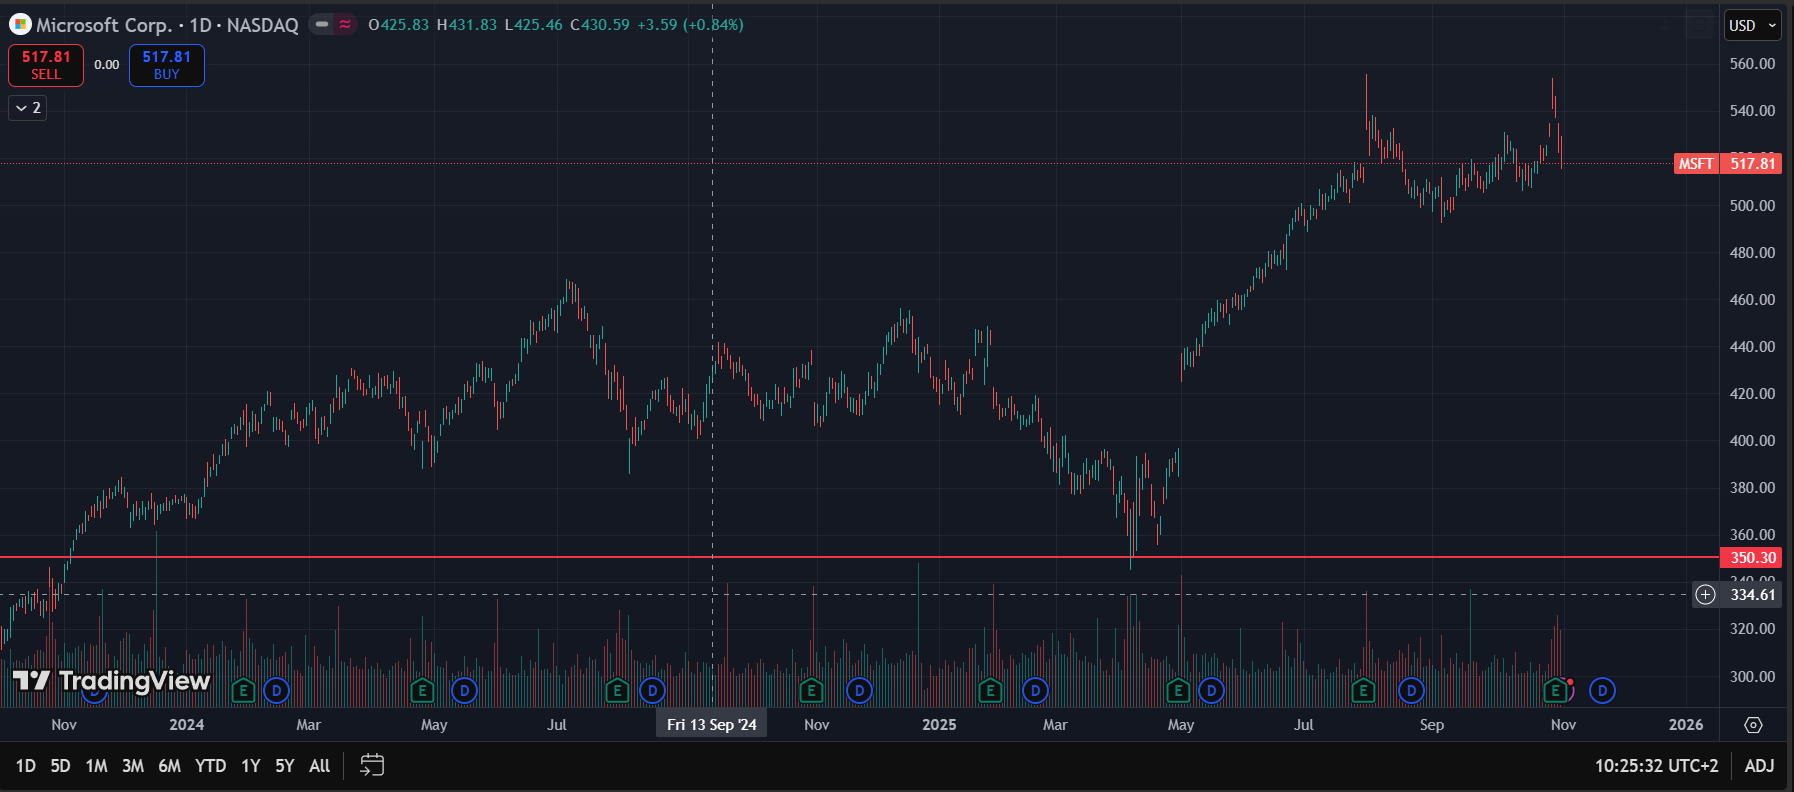Viewport: 1794px width, 792px height.
Task: Click the blue BUY 517.81 button
Action: [x=166, y=65]
